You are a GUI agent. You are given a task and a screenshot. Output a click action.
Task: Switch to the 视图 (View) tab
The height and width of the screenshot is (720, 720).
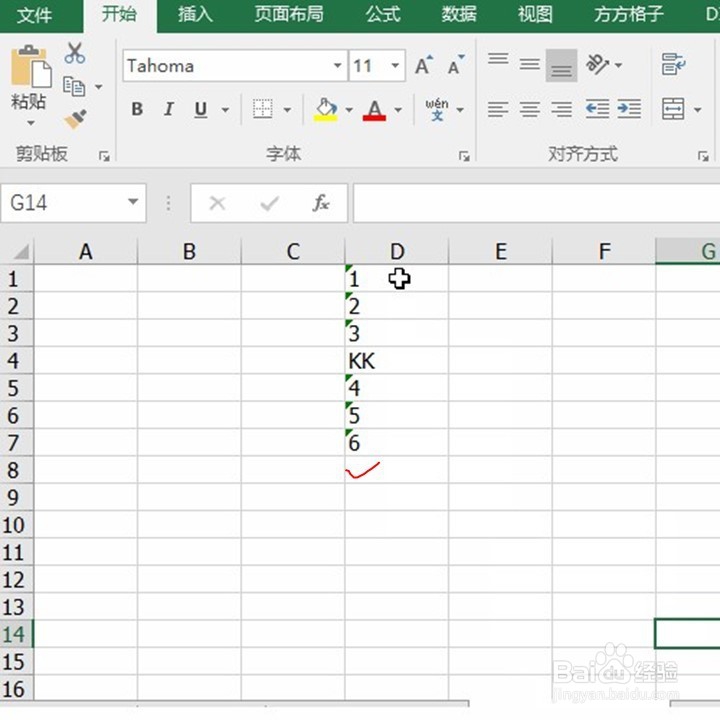tap(535, 14)
